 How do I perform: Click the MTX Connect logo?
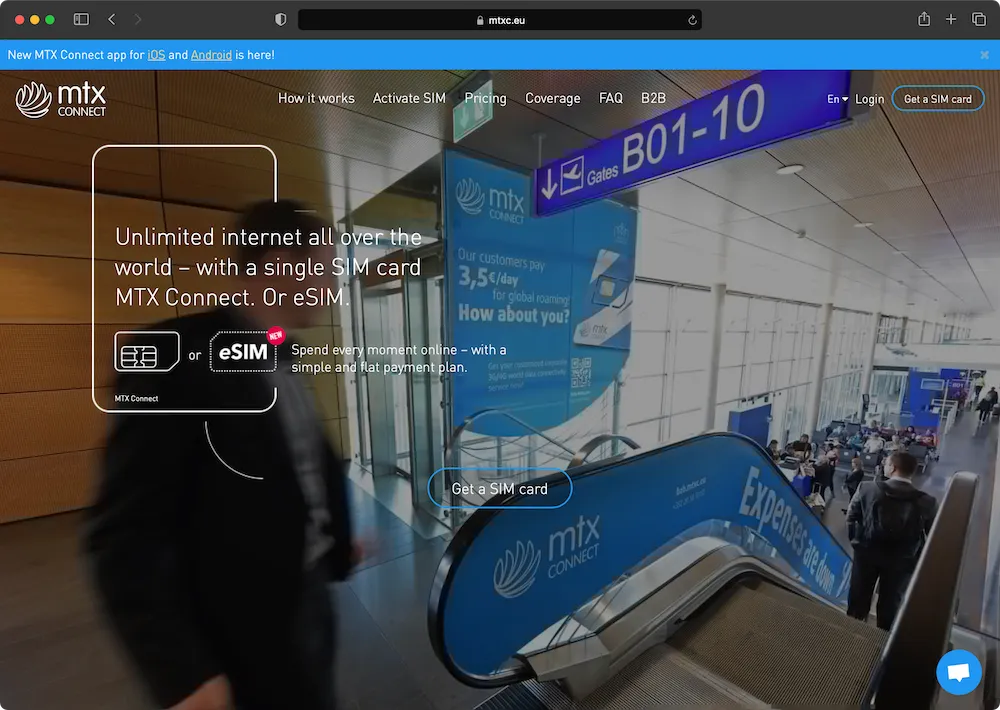pyautogui.click(x=61, y=100)
